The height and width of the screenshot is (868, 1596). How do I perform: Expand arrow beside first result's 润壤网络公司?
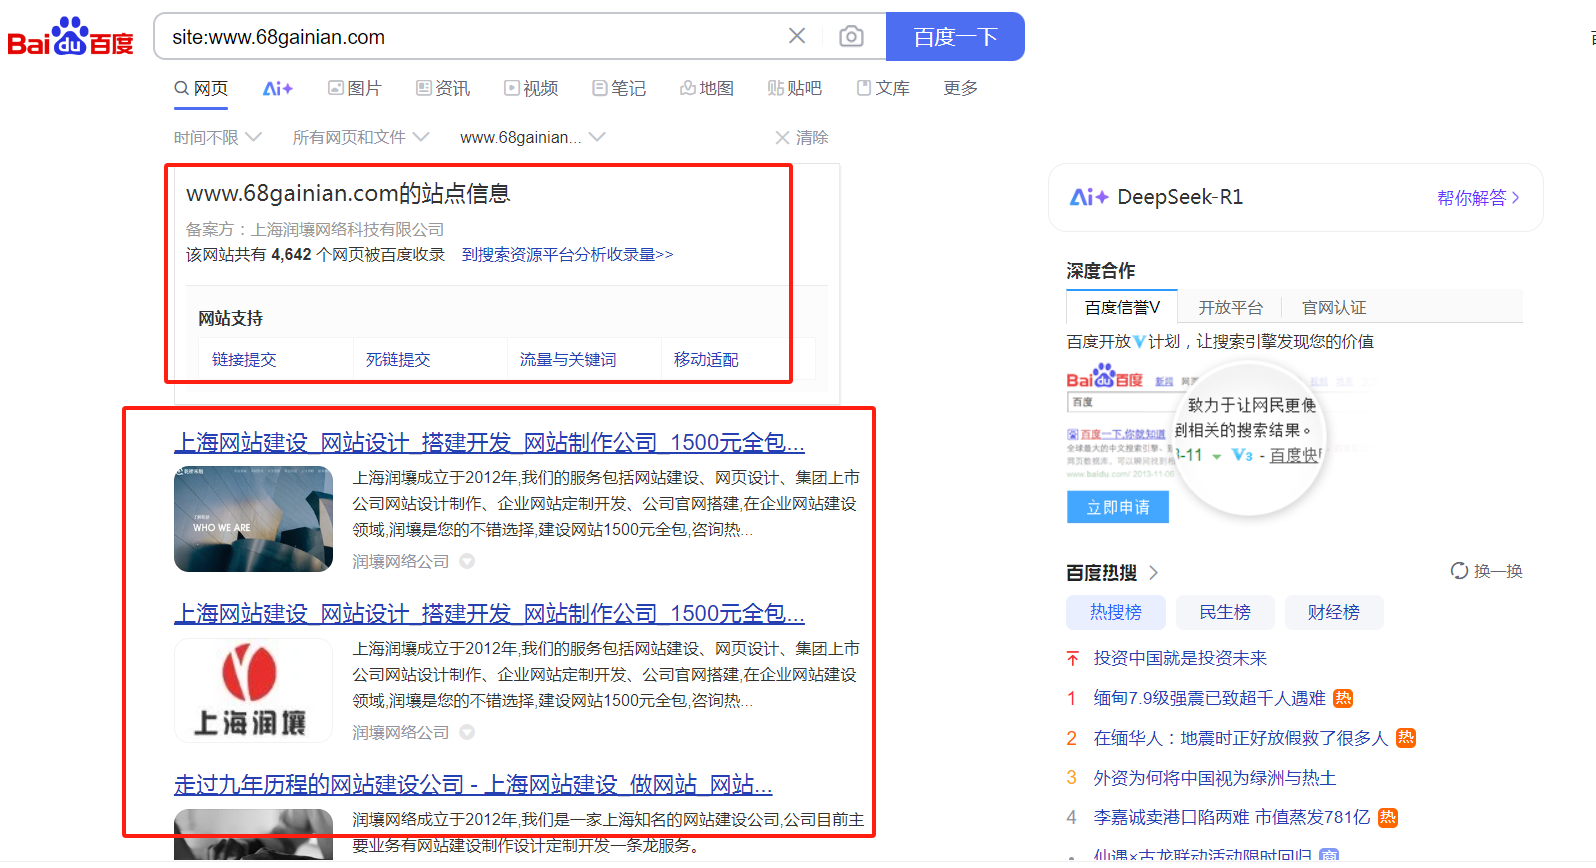(467, 561)
